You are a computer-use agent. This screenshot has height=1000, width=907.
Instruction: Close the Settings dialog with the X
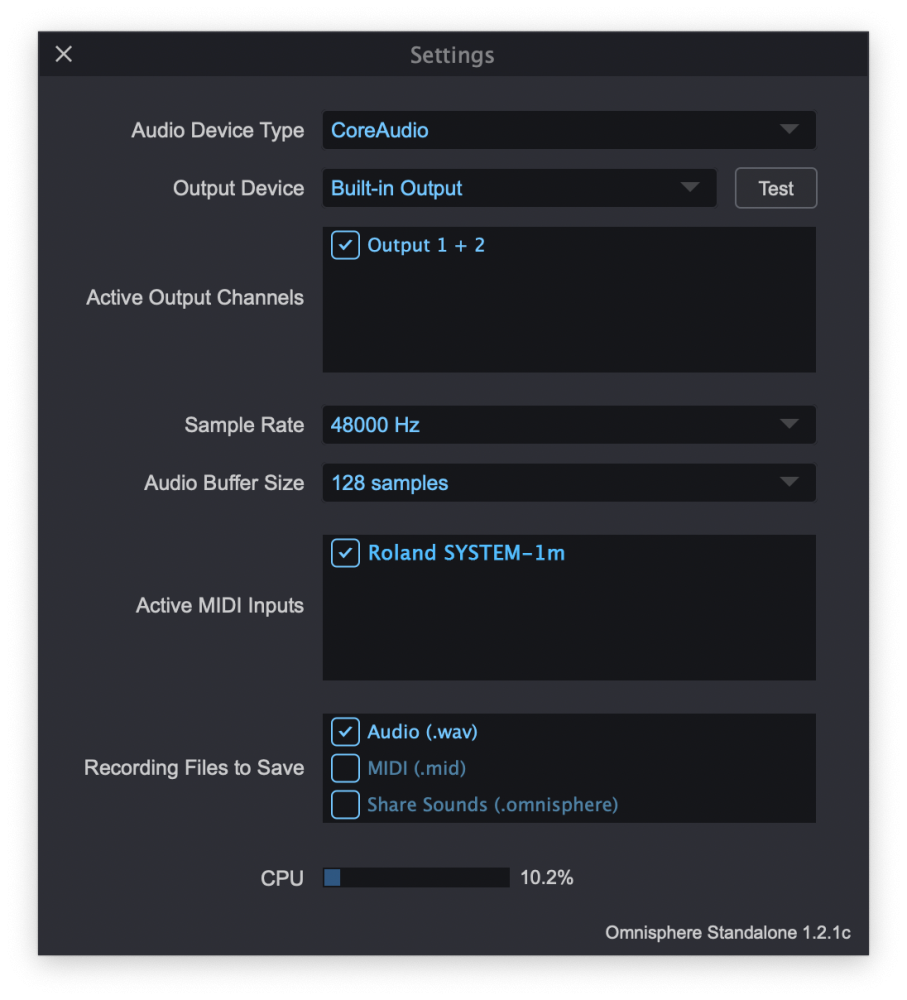coord(64,54)
